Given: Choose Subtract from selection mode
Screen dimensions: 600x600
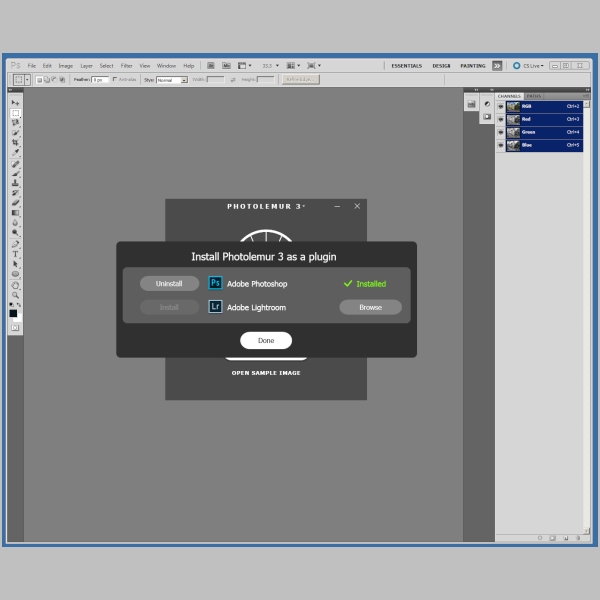Looking at the screenshot, I should pyautogui.click(x=54, y=80).
